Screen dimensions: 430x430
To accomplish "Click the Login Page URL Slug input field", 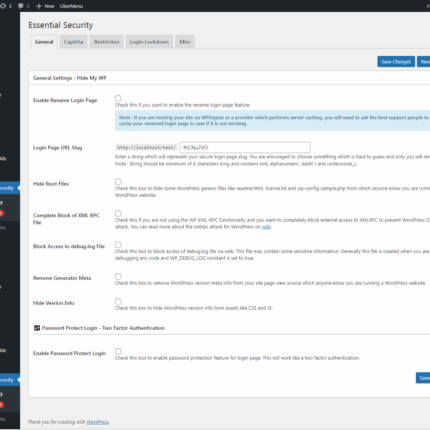I will tap(245, 147).
